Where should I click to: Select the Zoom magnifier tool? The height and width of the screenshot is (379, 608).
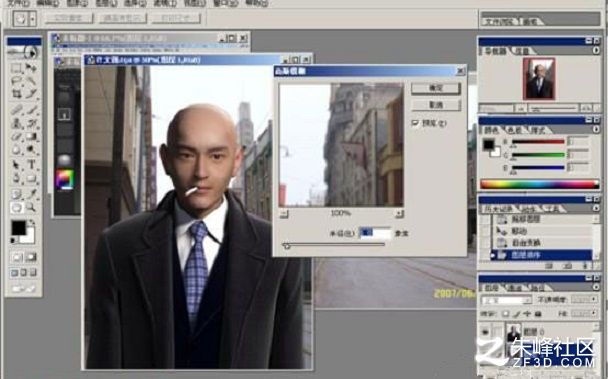tap(31, 208)
